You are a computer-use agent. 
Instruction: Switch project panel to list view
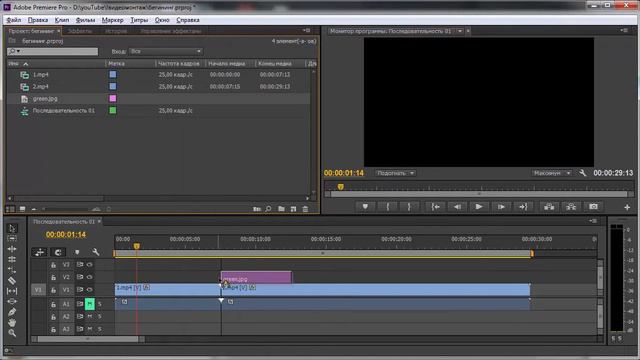[10, 209]
